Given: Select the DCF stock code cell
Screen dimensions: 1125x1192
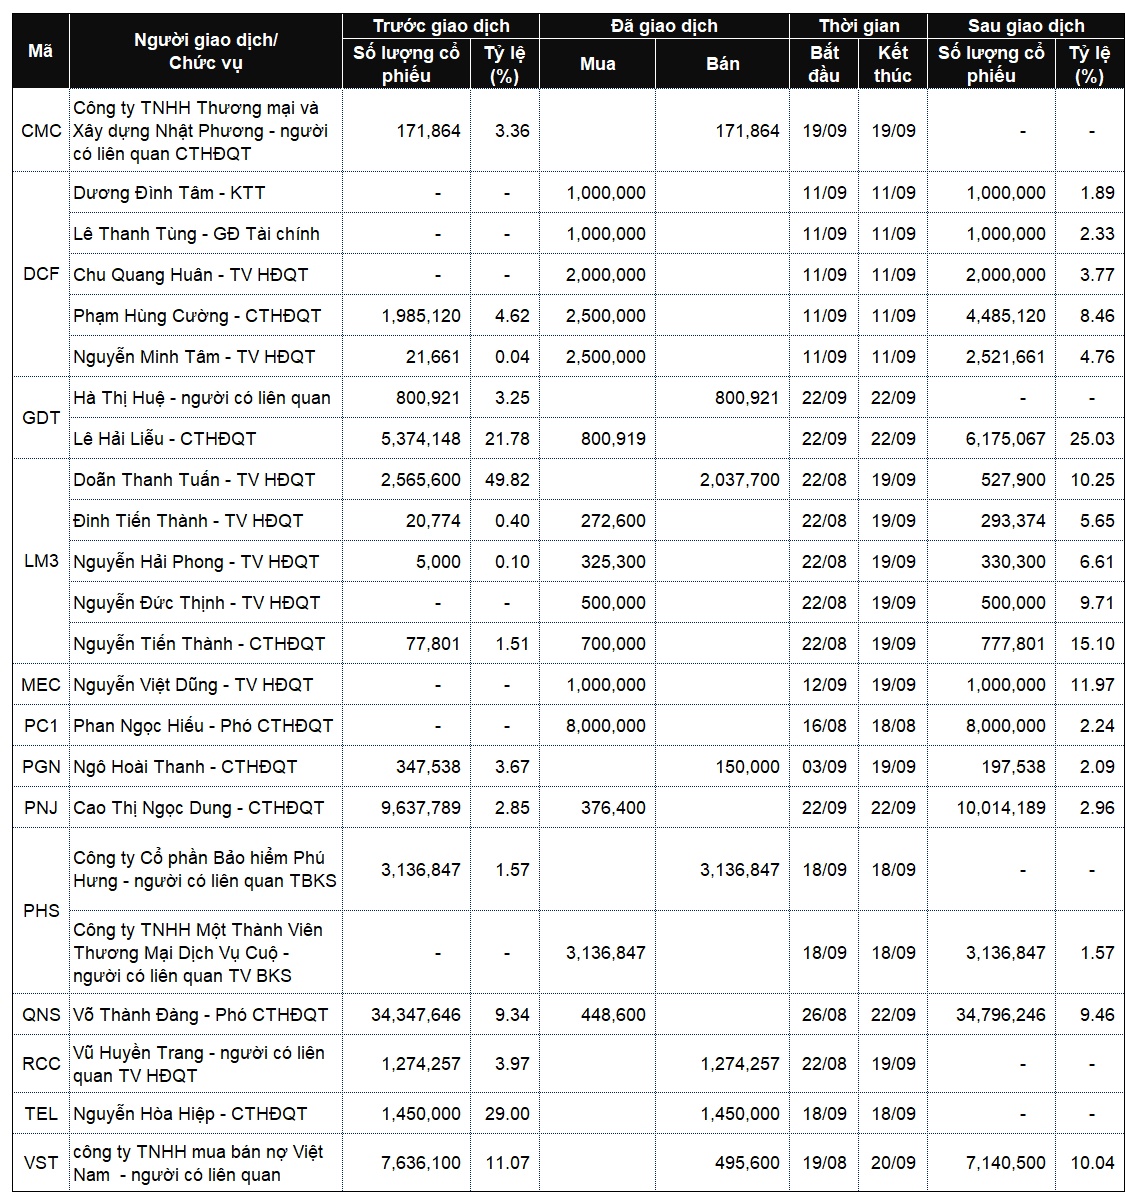Looking at the screenshot, I should coord(41,274).
